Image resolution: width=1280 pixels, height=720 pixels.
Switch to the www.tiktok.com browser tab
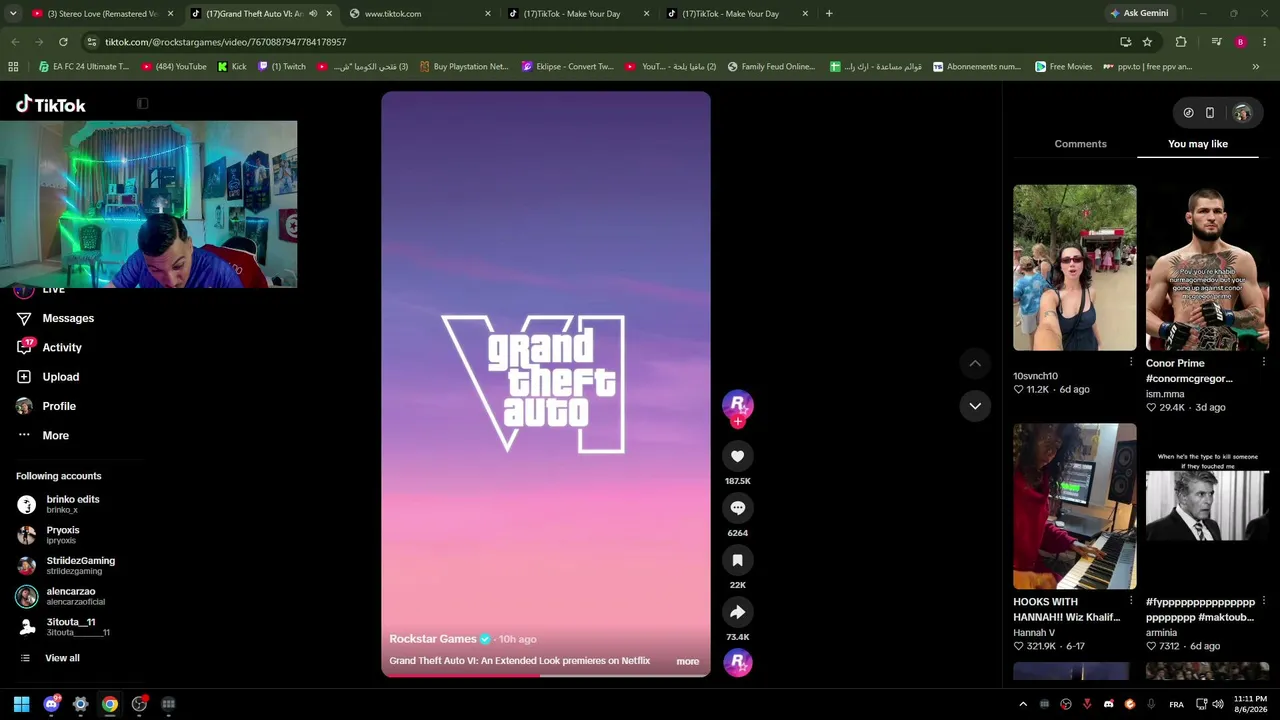(420, 14)
